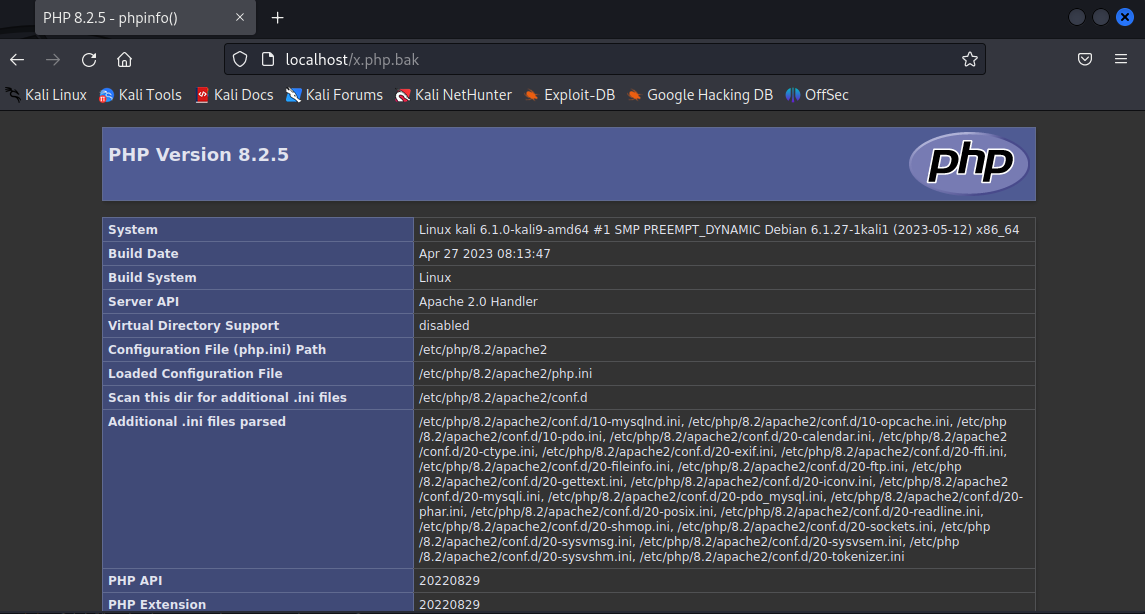The image size is (1145, 614).
Task: Open the Kali Tools bookmark
Action: pos(140,95)
